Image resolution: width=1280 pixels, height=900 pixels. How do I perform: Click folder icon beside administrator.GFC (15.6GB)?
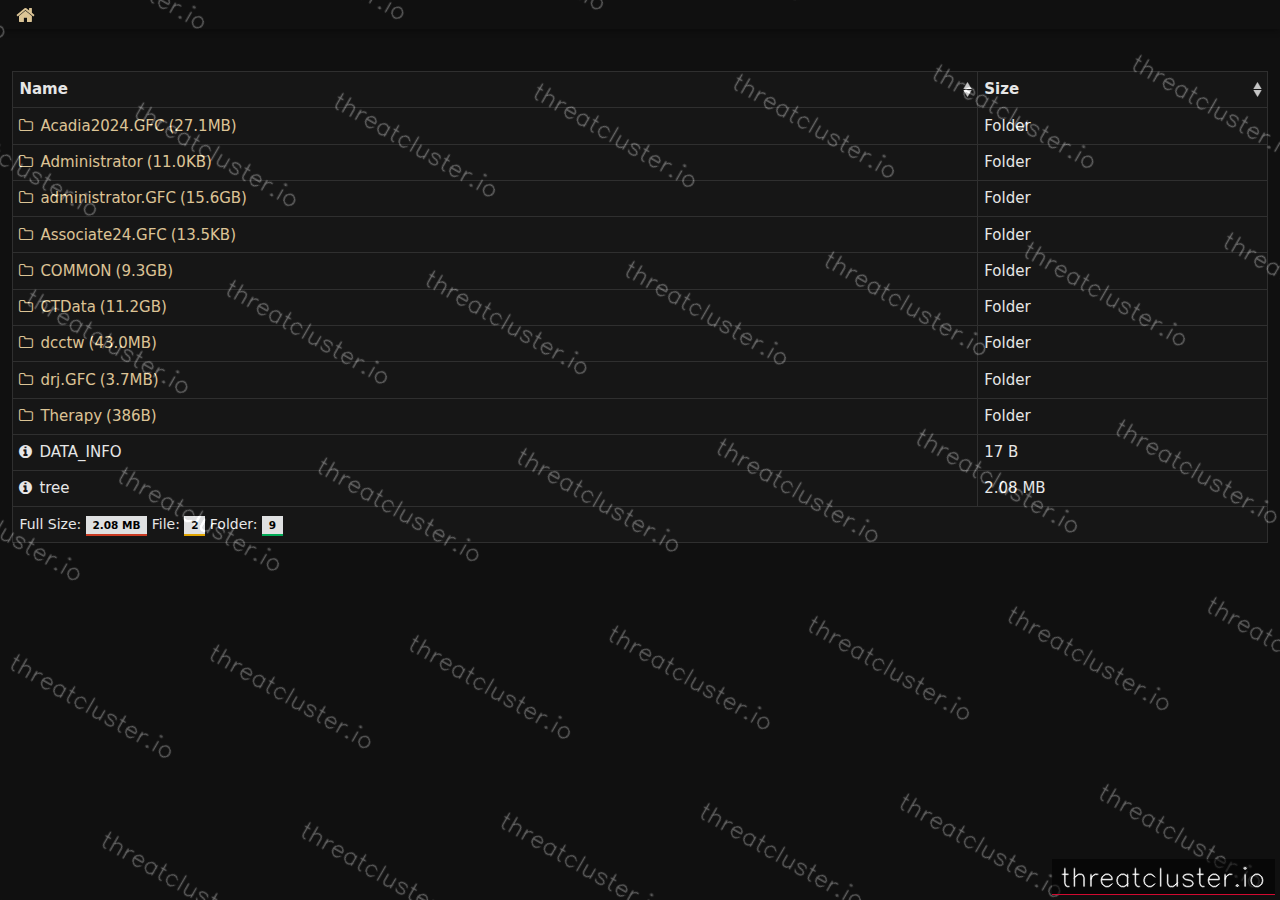click(26, 198)
